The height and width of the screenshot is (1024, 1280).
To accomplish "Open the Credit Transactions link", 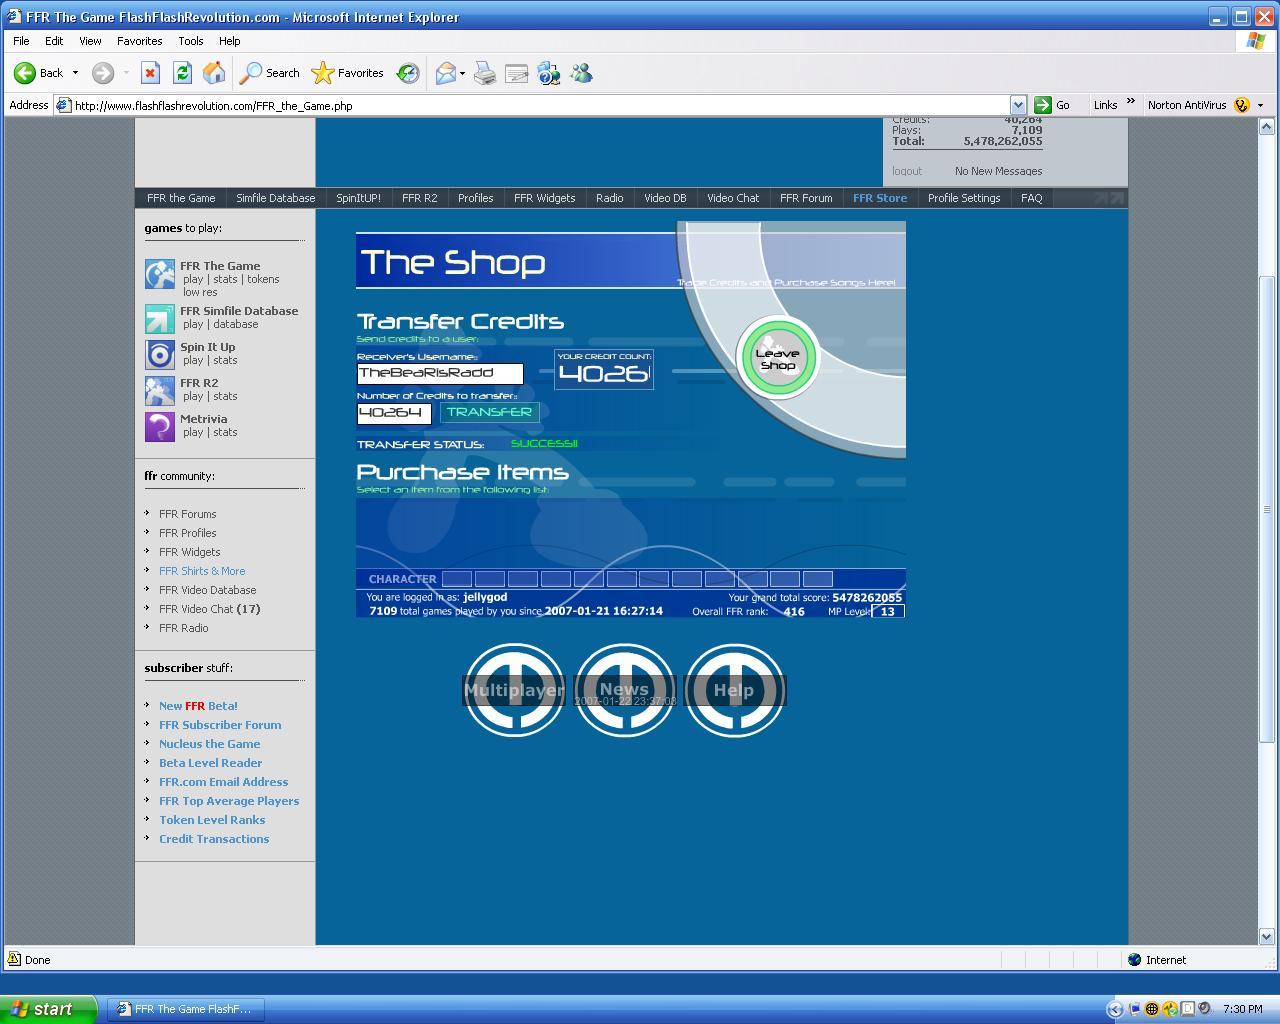I will coord(214,839).
